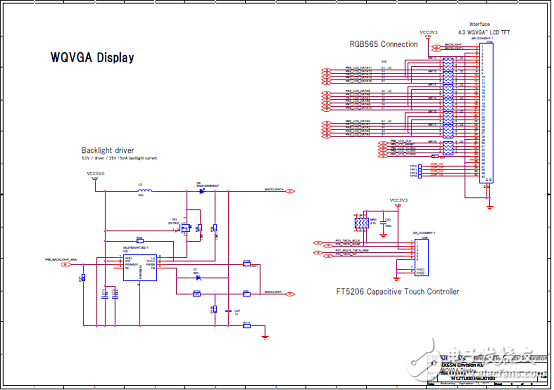Click the BACKLIGHT+ output port symbol
The image size is (554, 390).
290,191
